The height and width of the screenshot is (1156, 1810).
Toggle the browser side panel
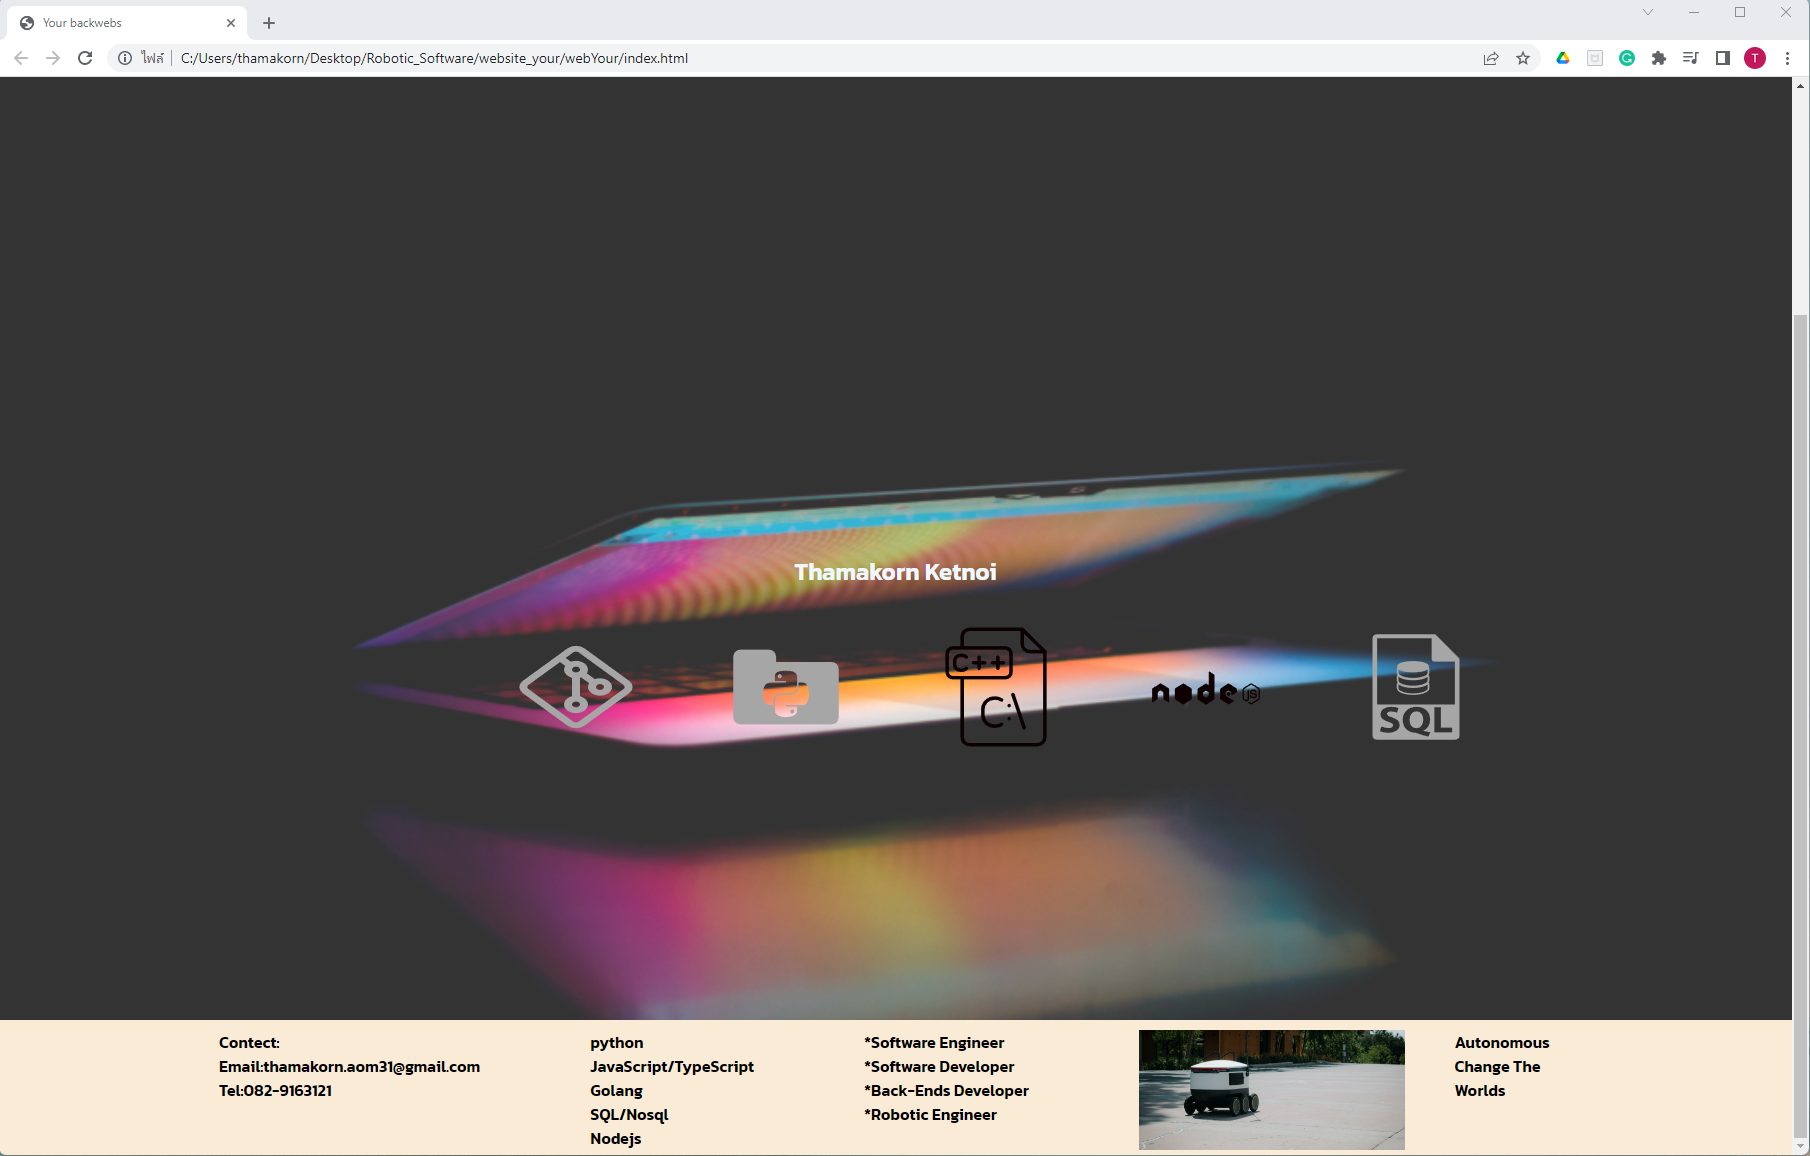(x=1723, y=58)
